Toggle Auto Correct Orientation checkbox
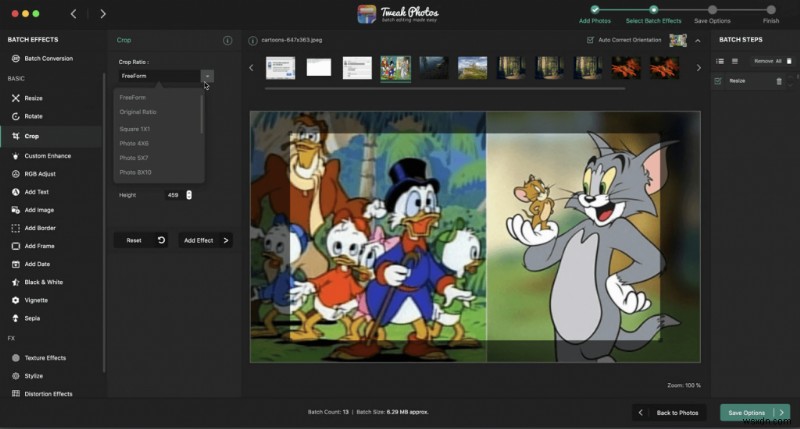The image size is (800, 429). [591, 40]
